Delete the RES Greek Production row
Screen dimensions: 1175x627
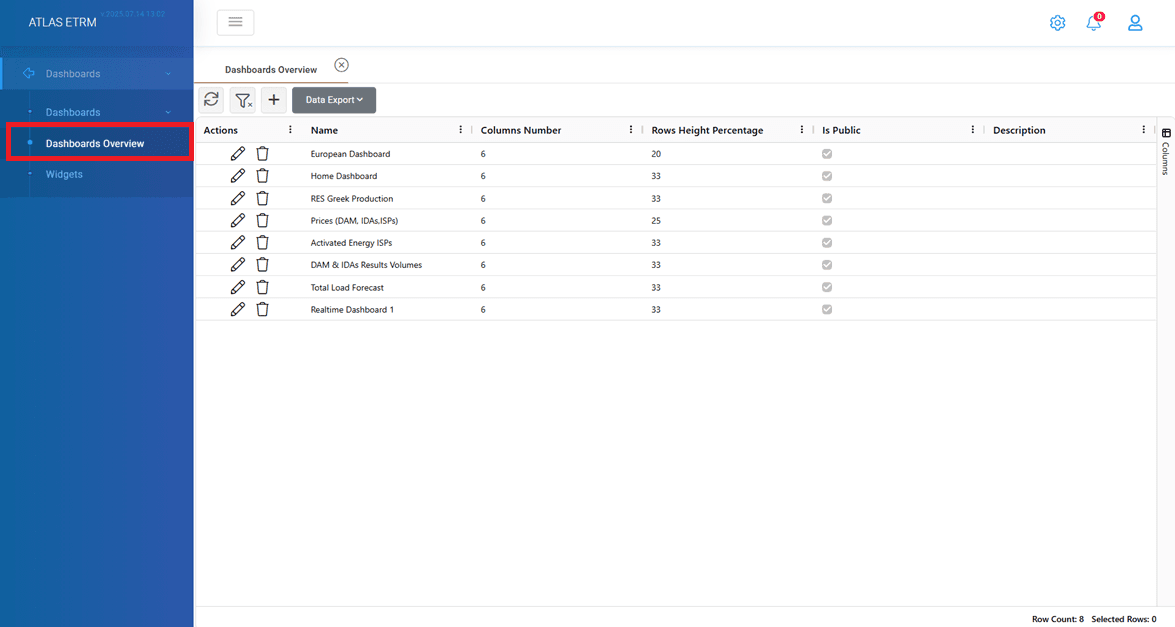coord(262,199)
